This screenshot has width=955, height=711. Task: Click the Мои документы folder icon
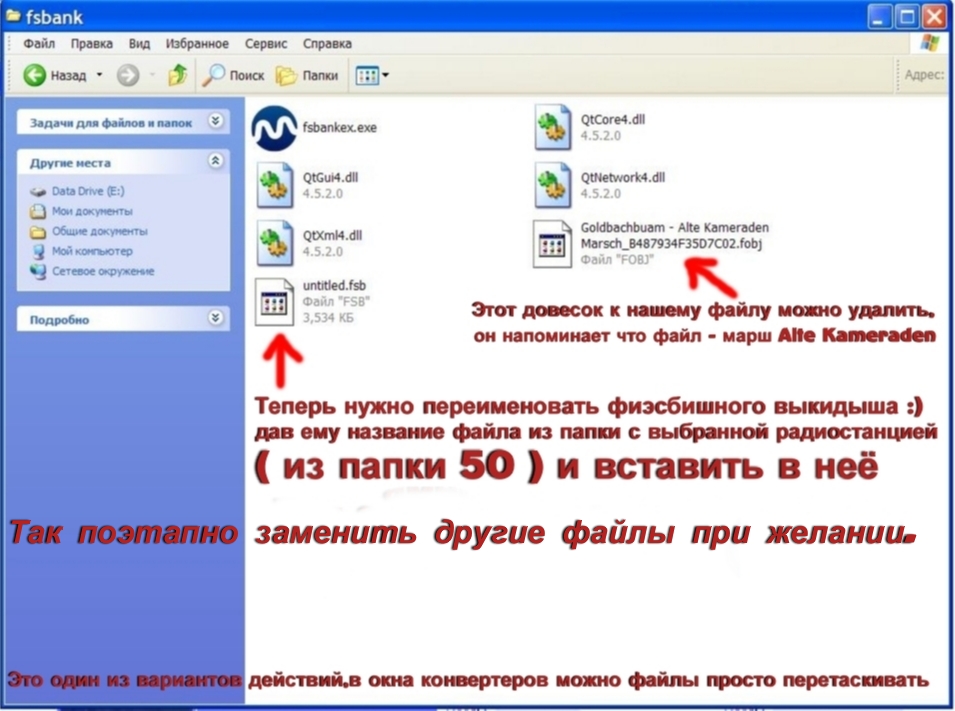38,211
